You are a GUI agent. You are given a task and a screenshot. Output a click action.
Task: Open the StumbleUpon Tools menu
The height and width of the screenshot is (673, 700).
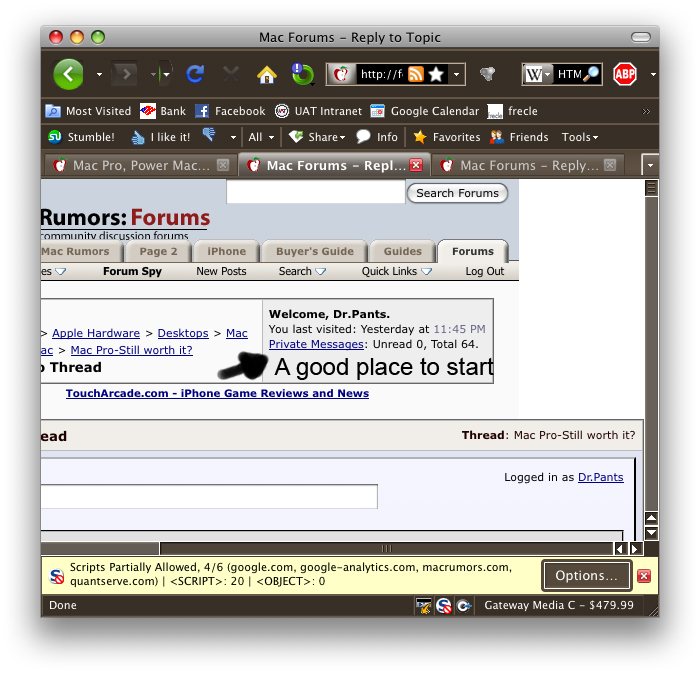580,137
